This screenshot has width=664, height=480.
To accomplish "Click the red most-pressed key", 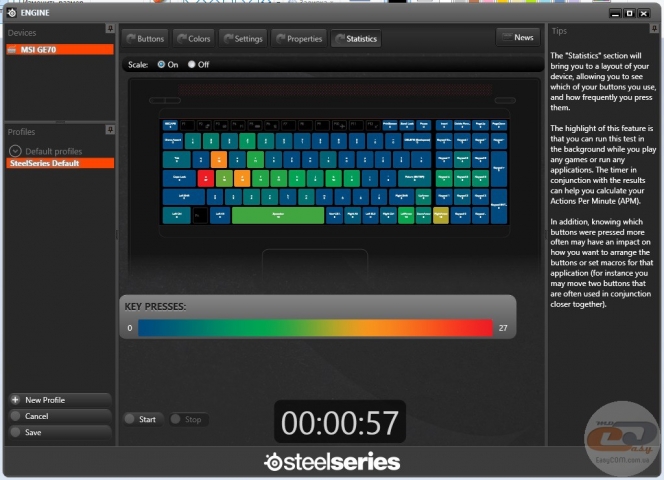I will click(x=205, y=178).
